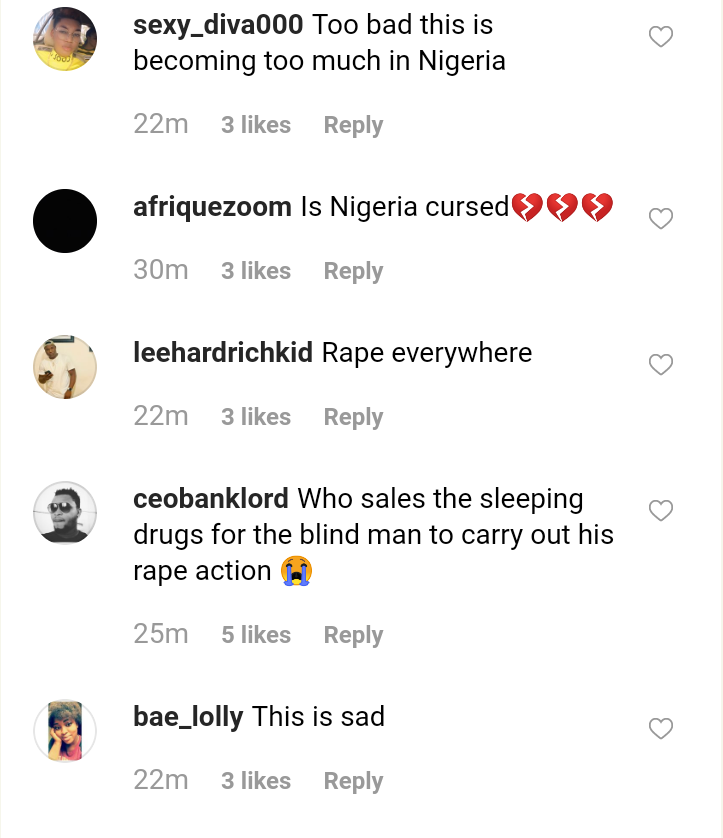Reply to sexy_diva000's comment
Screen dimensions: 723x838
[x=353, y=125]
